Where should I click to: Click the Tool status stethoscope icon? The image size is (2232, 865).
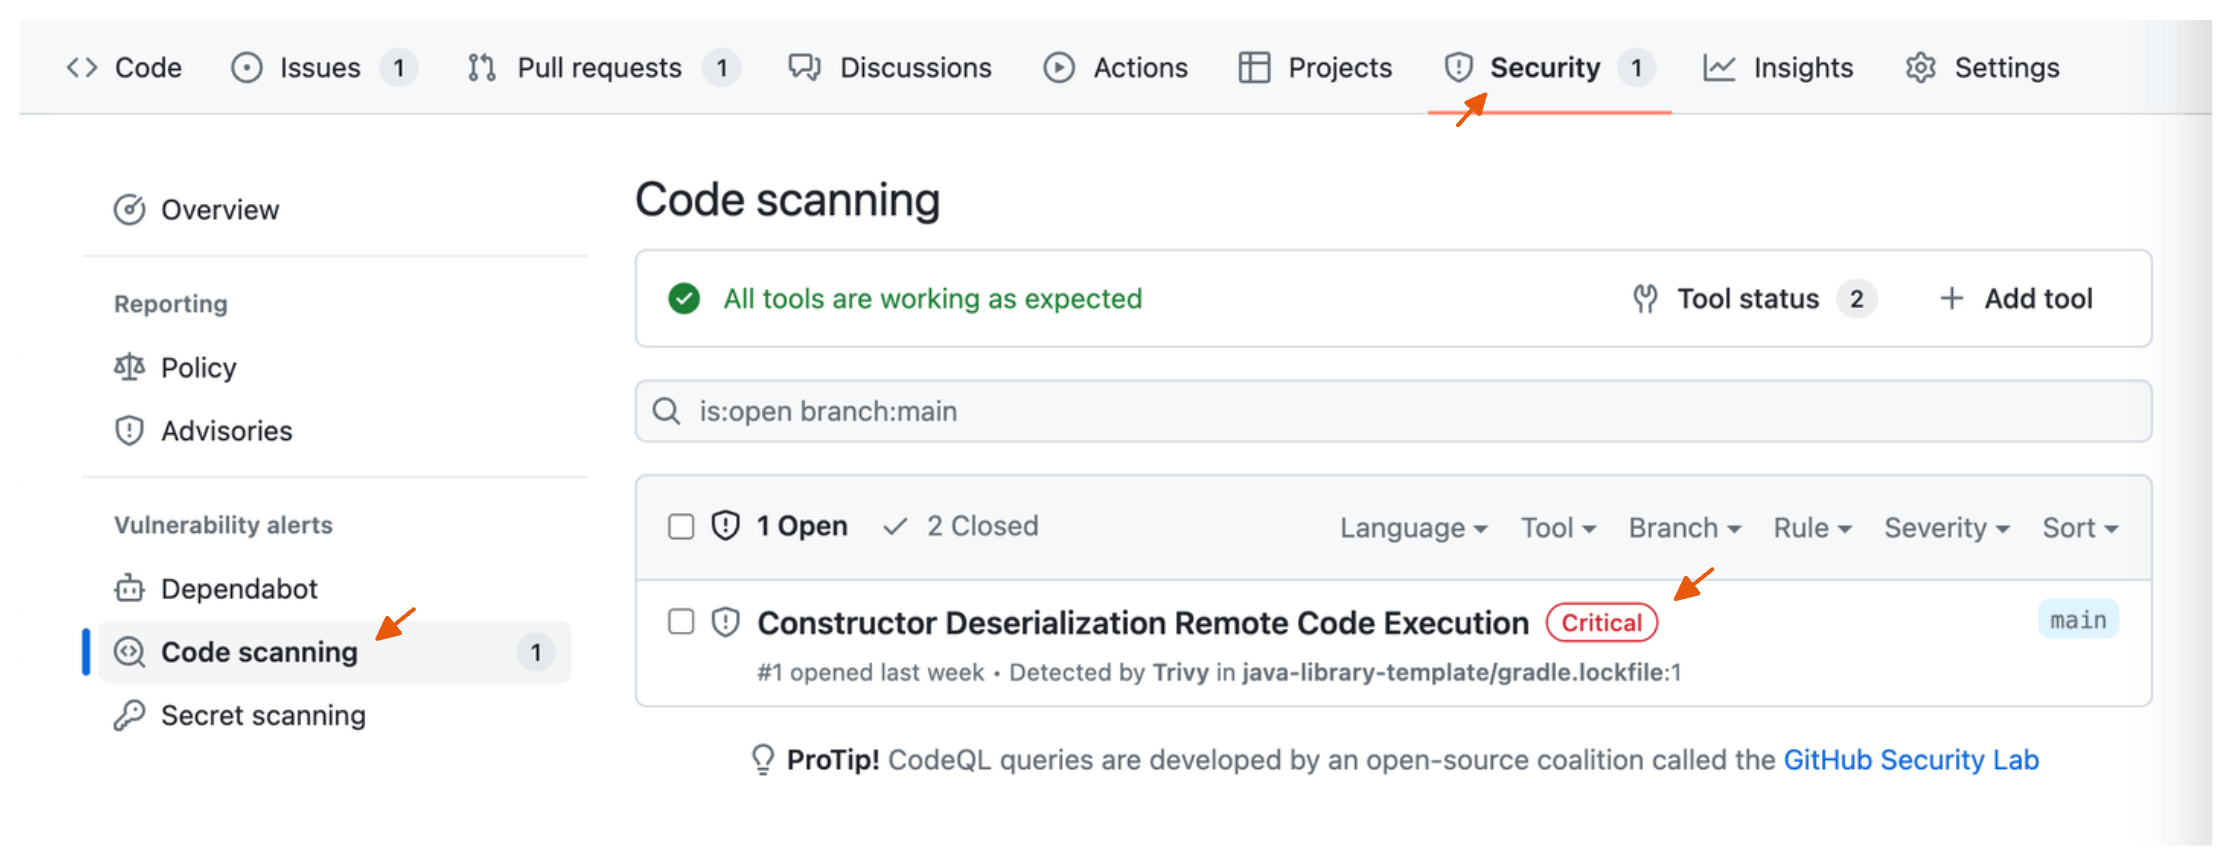(x=1645, y=299)
